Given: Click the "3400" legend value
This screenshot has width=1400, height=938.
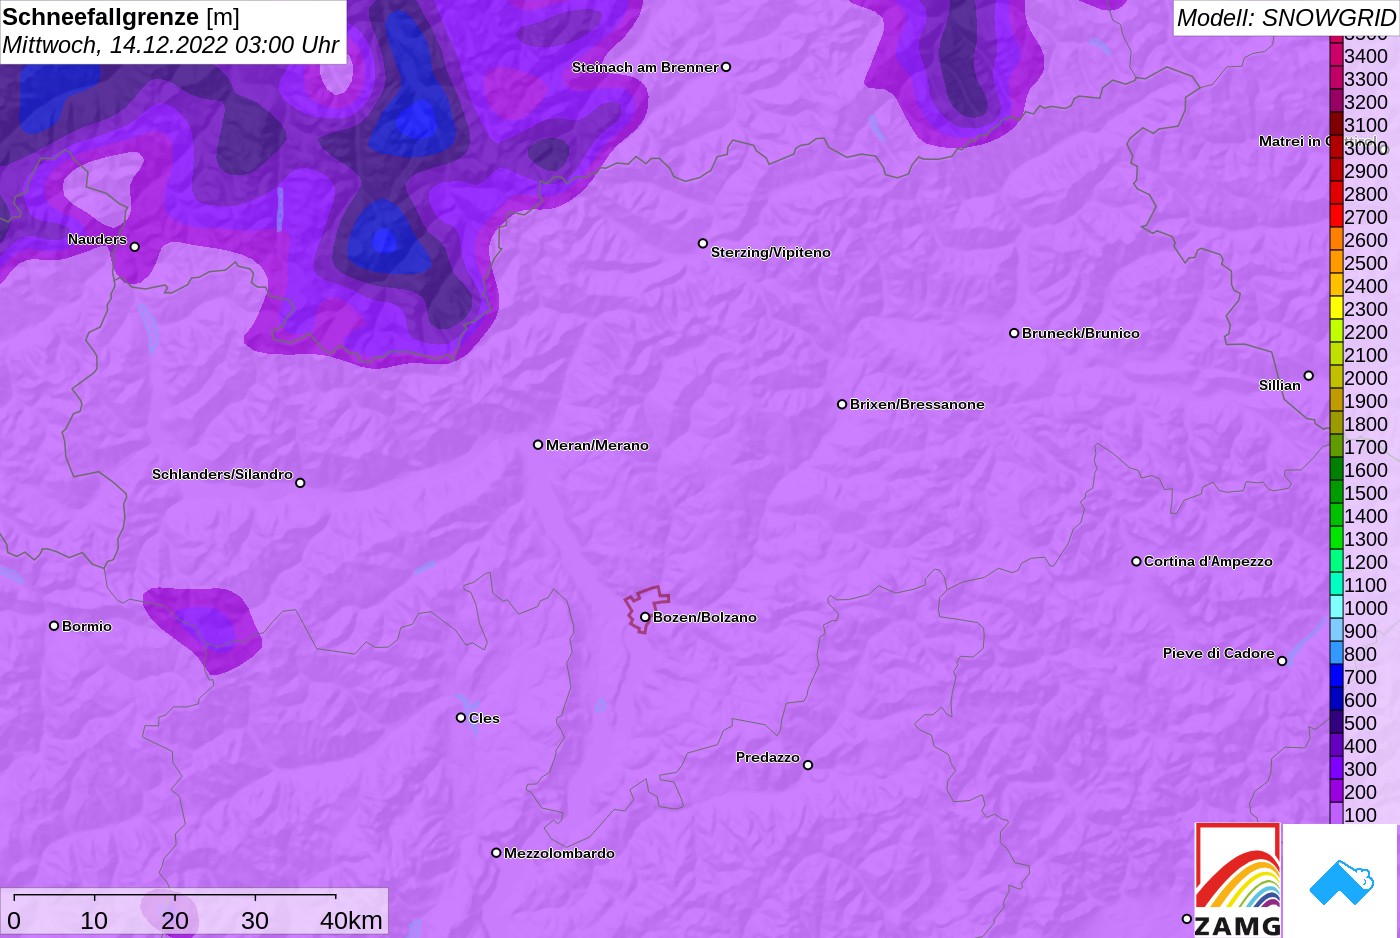Looking at the screenshot, I should pyautogui.click(x=1366, y=56).
